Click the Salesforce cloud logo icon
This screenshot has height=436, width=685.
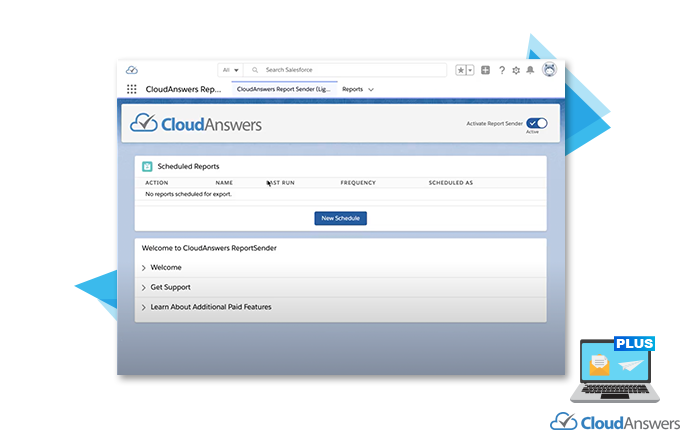tap(131, 70)
